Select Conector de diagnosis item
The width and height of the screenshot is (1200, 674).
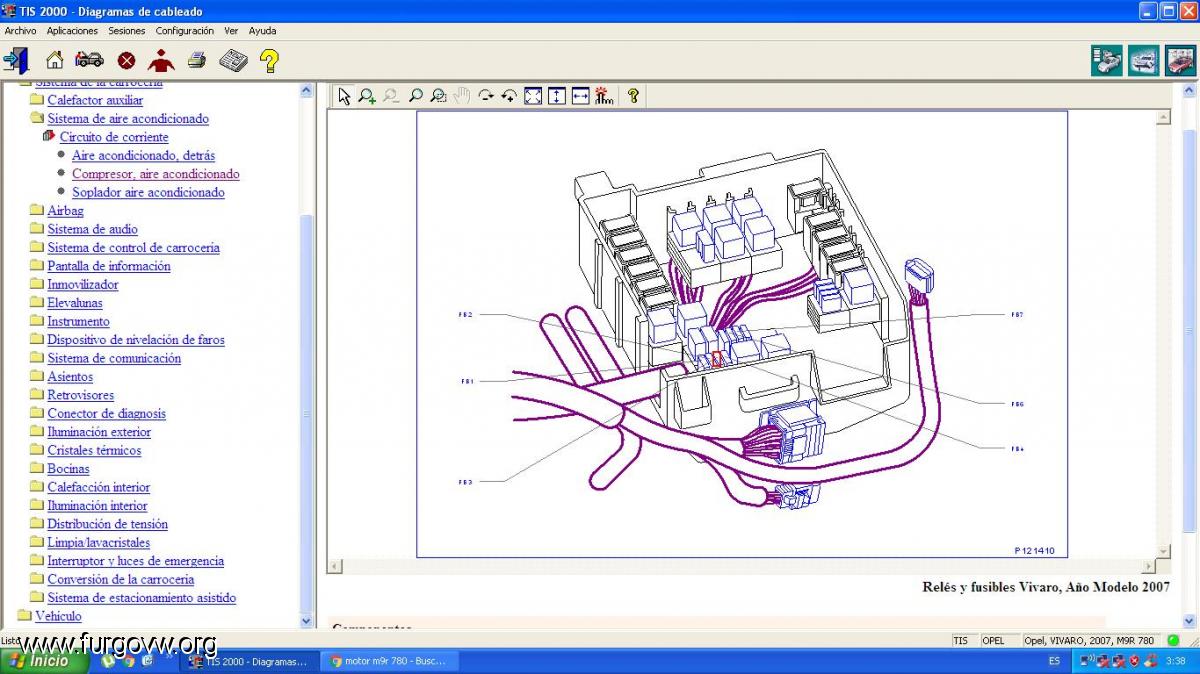106,414
